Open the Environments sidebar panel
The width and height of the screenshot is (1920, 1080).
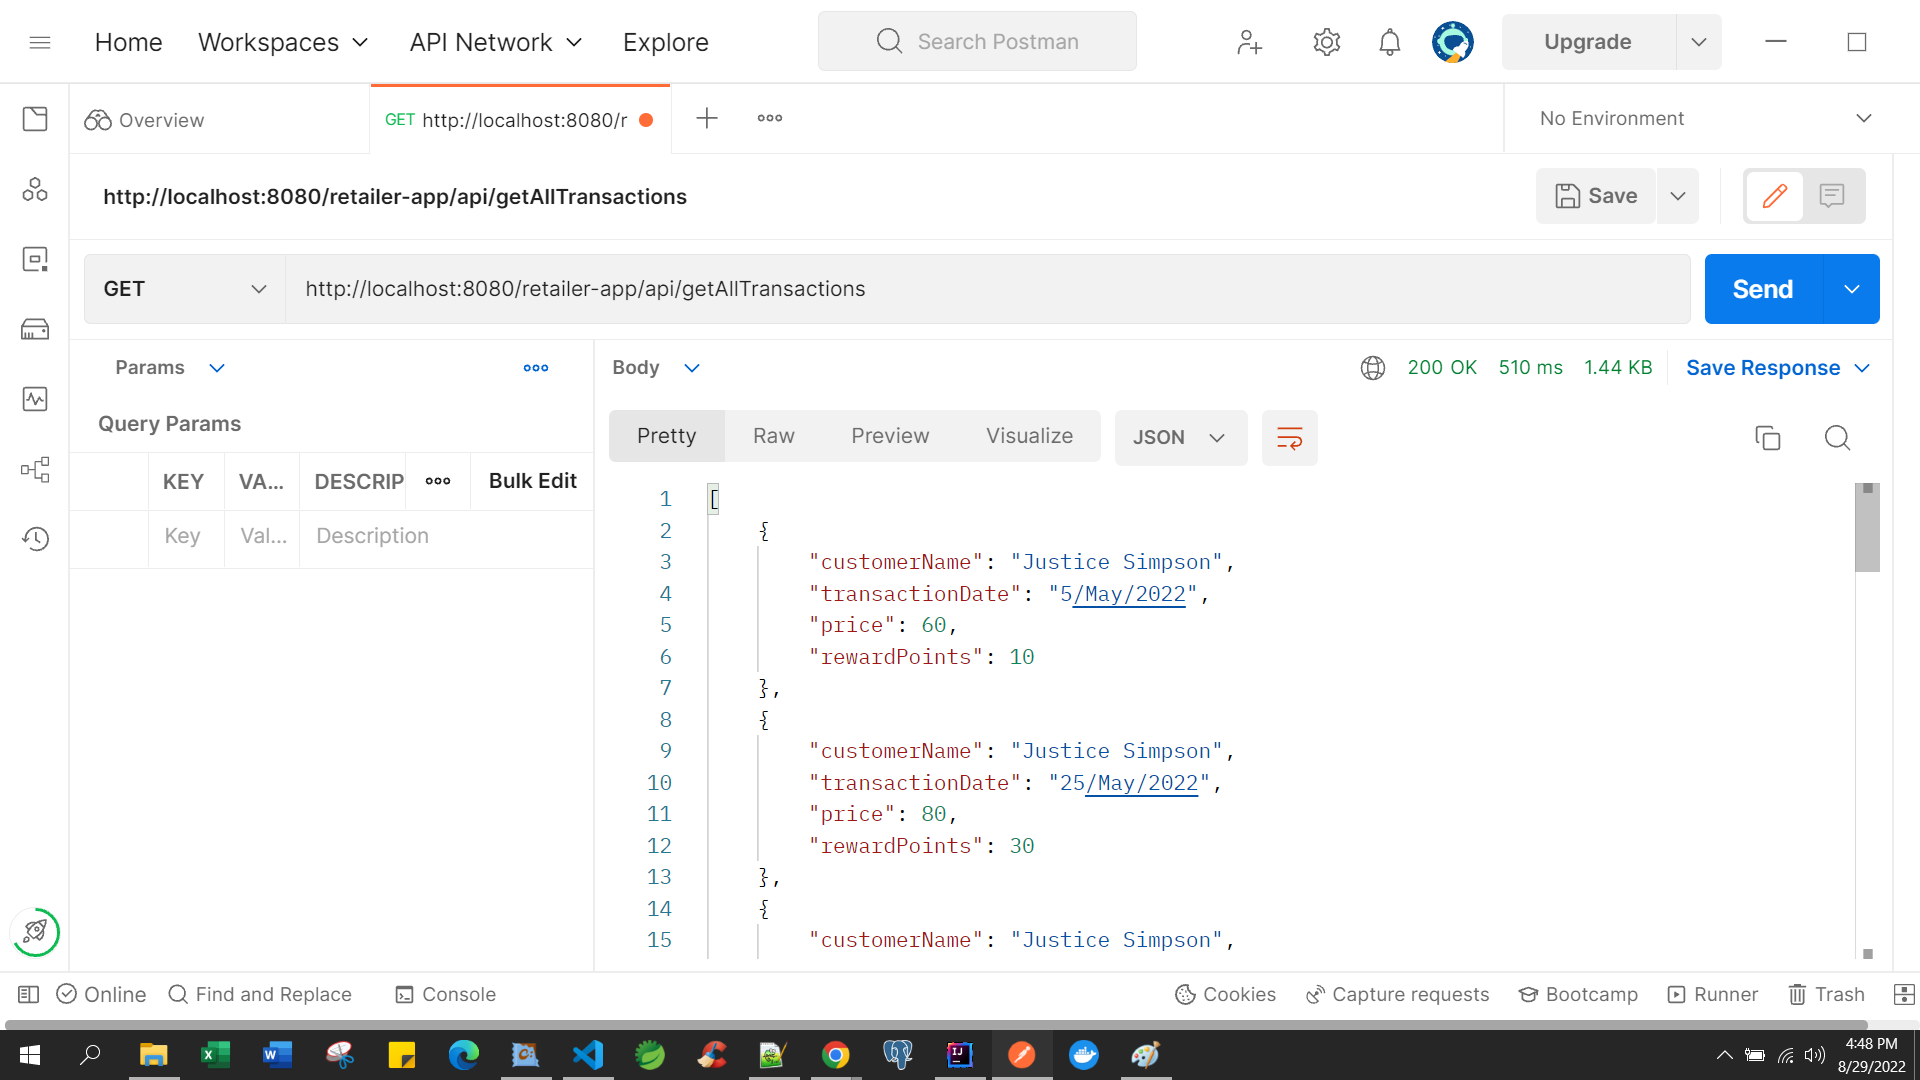[x=35, y=258]
